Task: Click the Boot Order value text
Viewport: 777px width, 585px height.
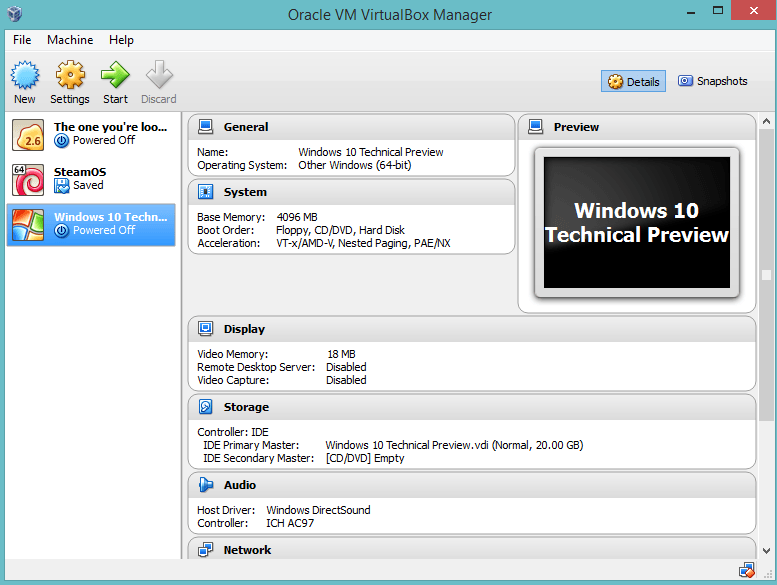Action: click(340, 230)
